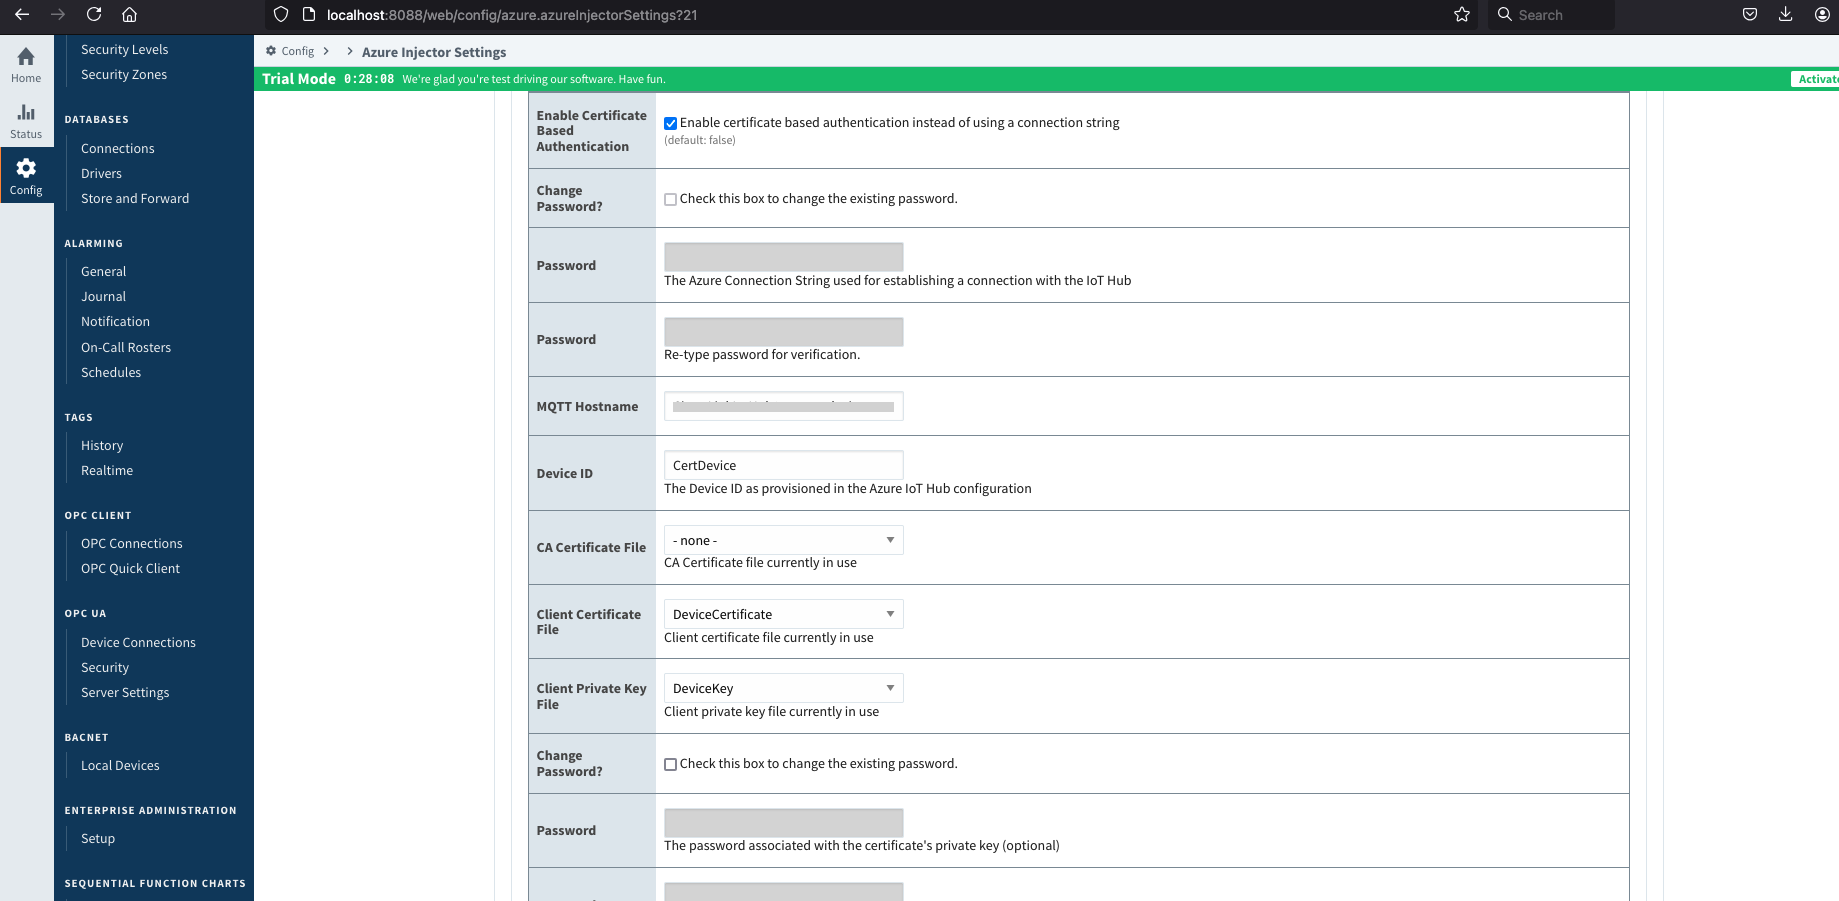Check the first Change Password checkbox
1839x901 pixels.
click(x=671, y=199)
